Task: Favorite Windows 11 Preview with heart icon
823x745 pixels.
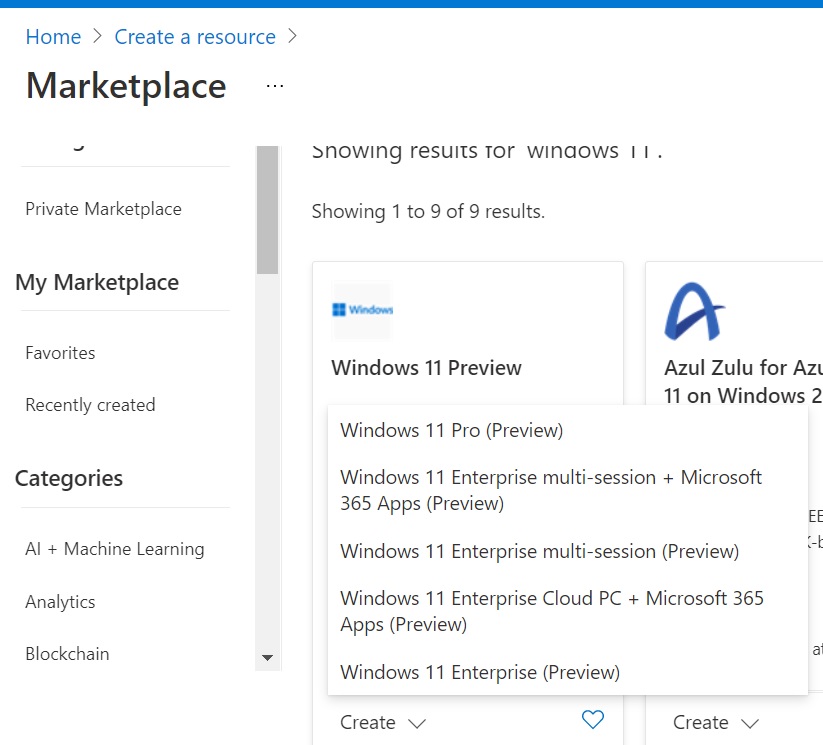Action: pos(593,719)
